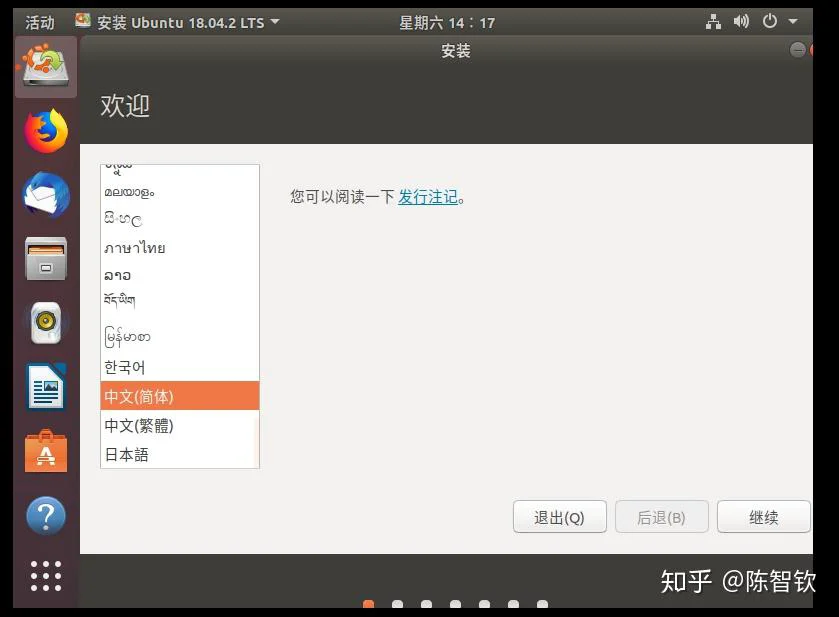Open the Files manager from the dock
This screenshot has height=617, width=839.
(46, 259)
